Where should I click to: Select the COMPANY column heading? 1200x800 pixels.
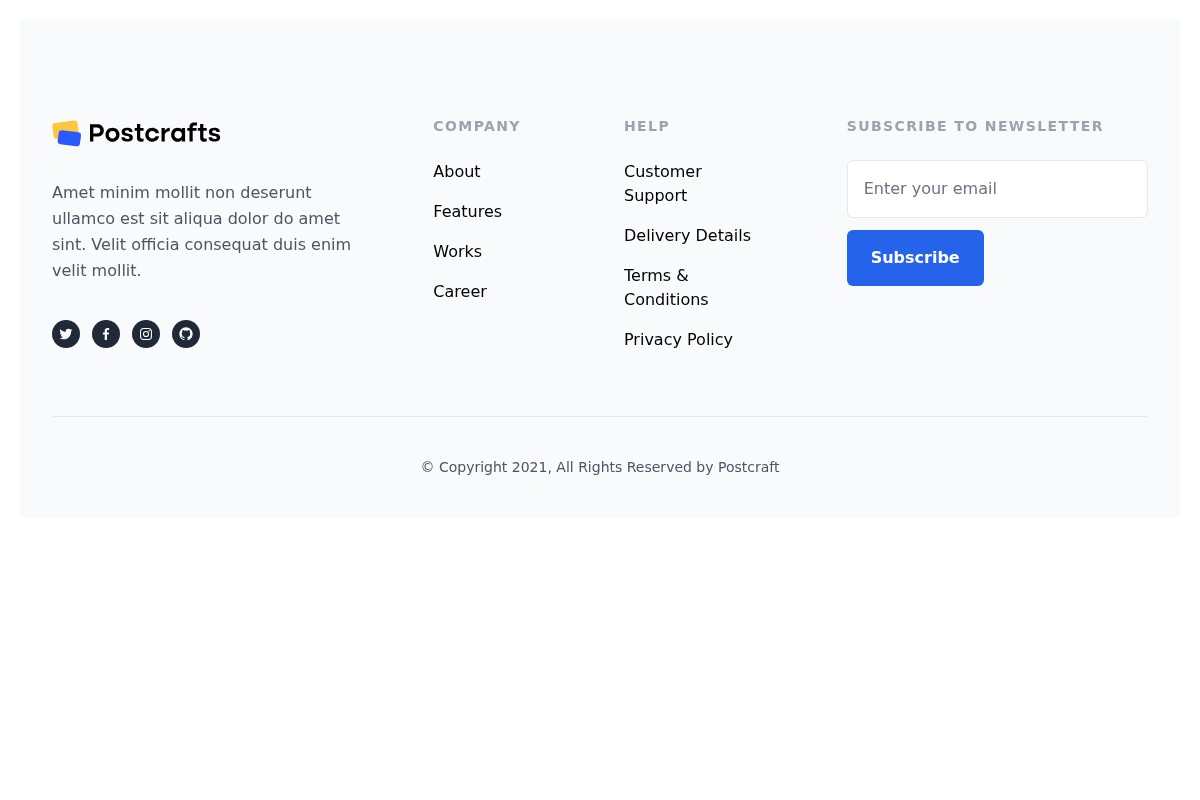[477, 126]
